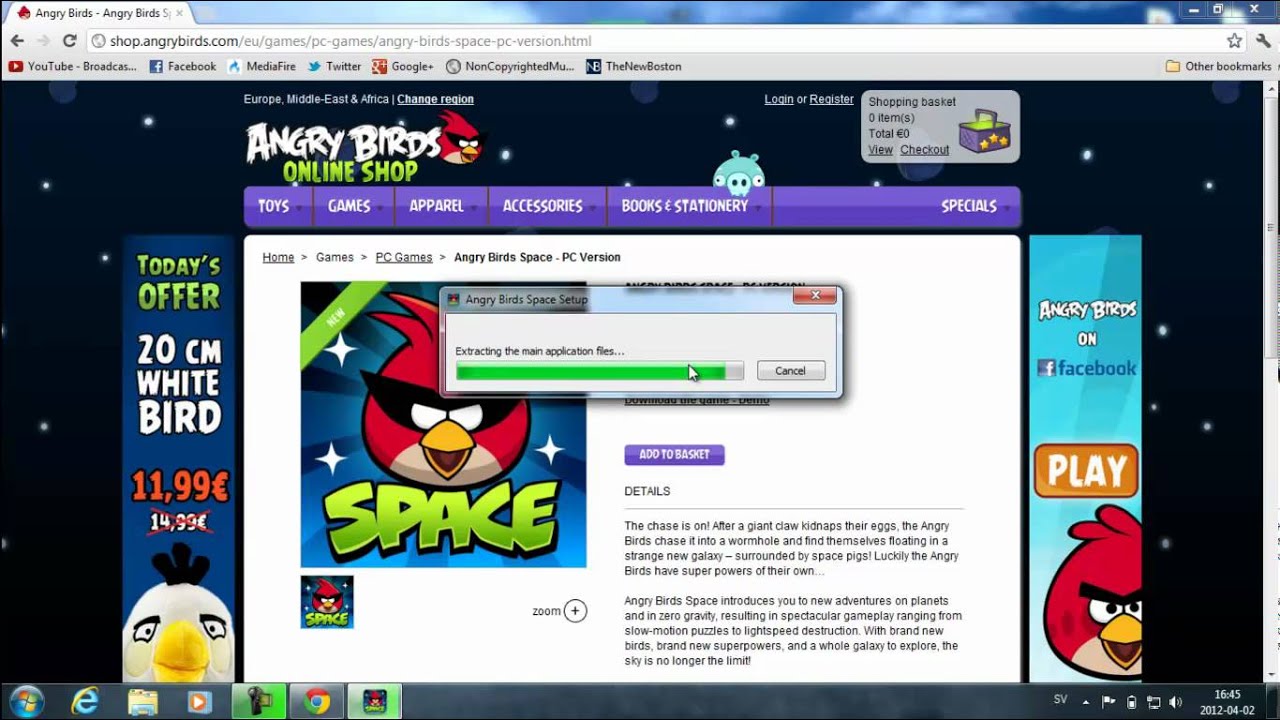Click the Home breadcrumb link

[x=278, y=257]
